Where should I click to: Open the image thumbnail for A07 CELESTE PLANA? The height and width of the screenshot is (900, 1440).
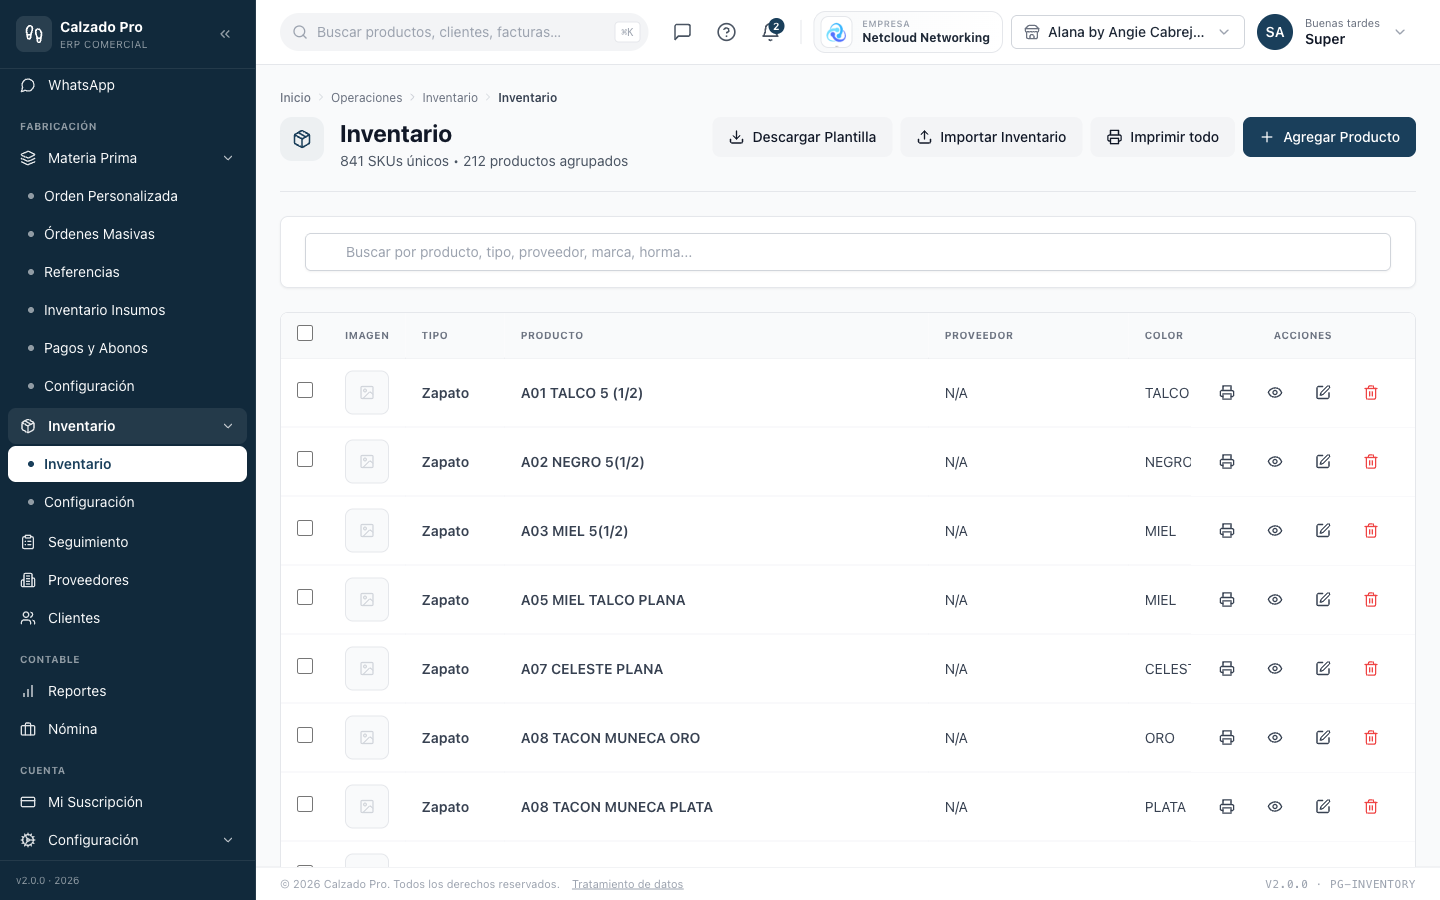tap(367, 669)
